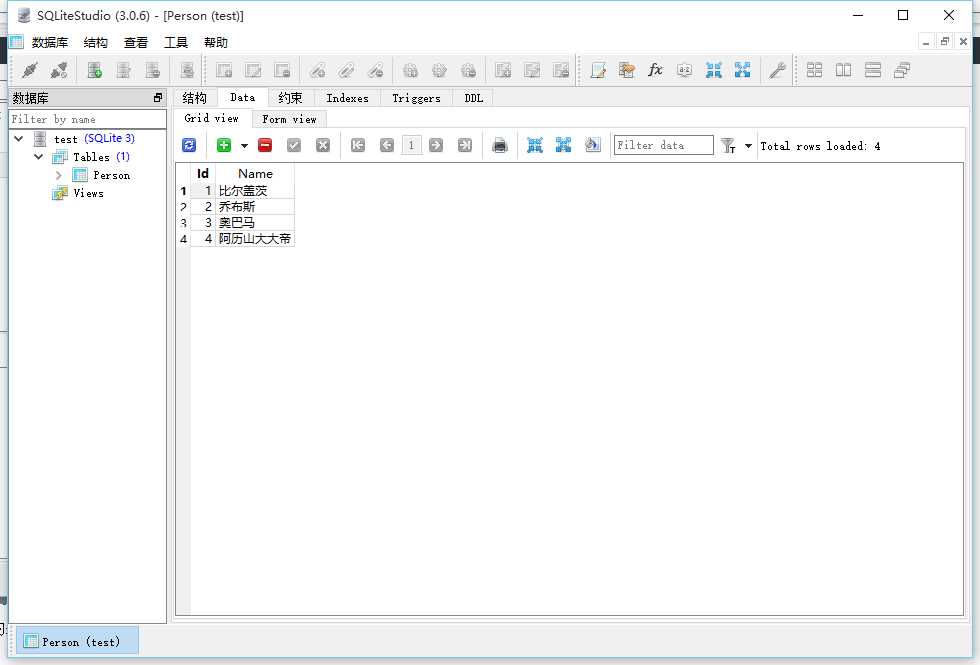Click the Filter data input field
Screen dimensions: 980x665
click(x=663, y=146)
